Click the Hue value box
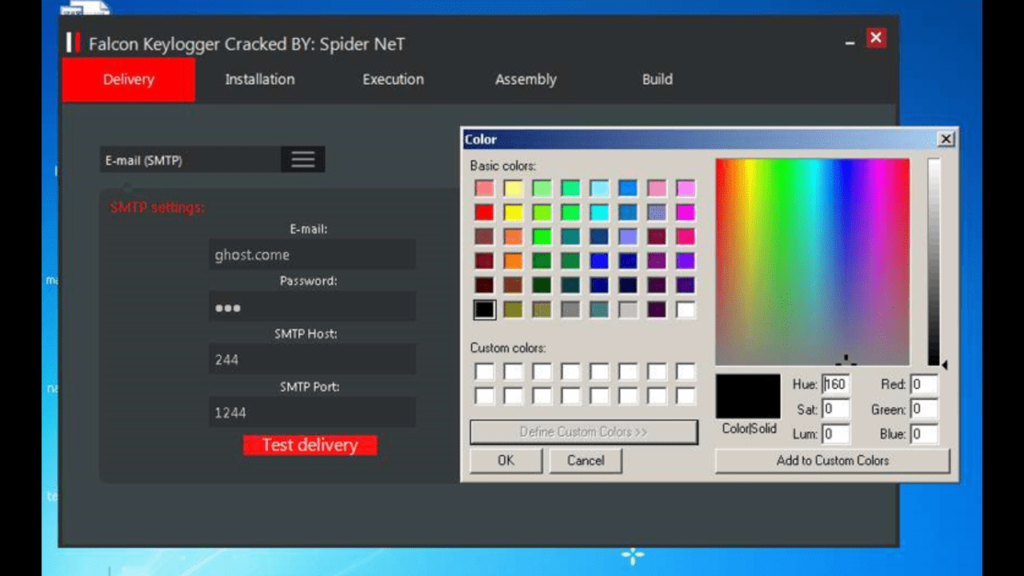 835,384
